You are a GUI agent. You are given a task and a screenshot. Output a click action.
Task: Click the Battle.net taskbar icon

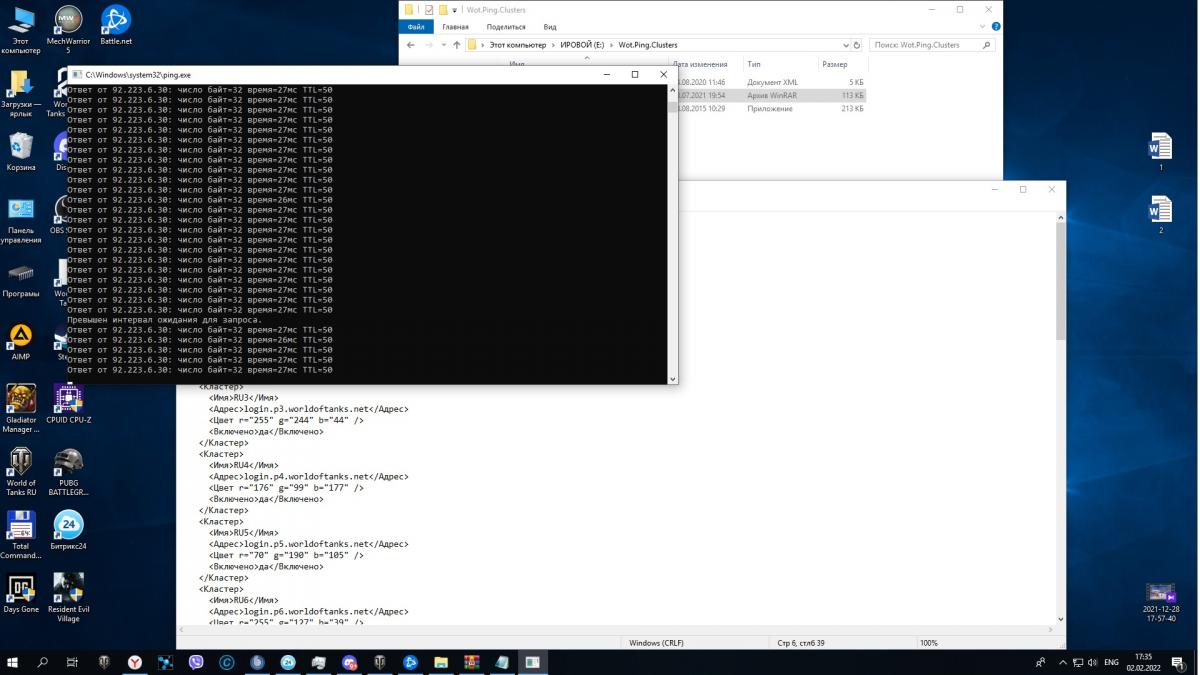point(410,662)
